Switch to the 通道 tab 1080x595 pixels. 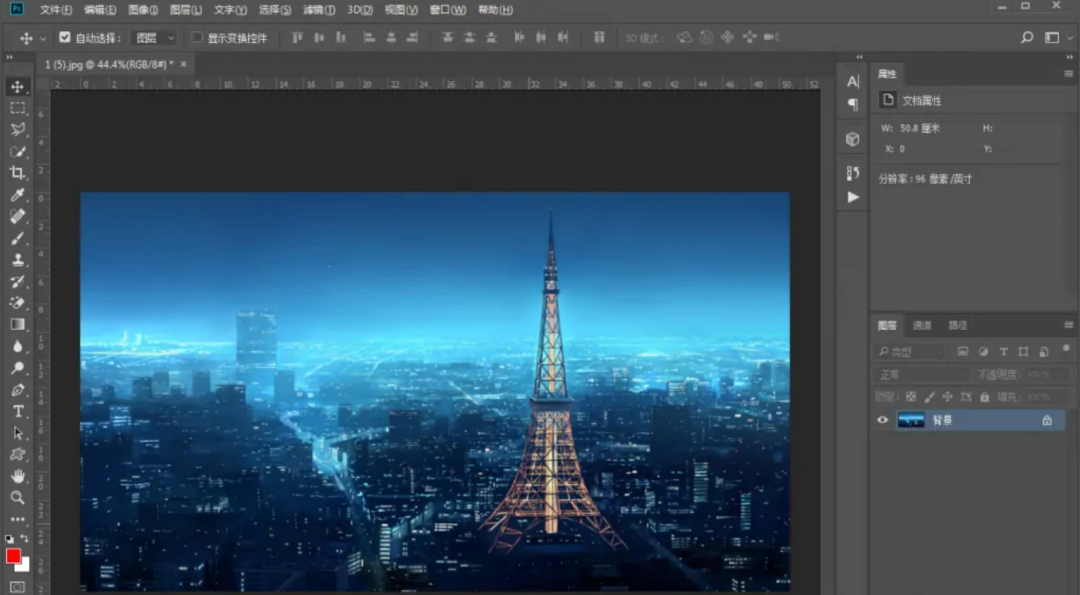coord(922,325)
